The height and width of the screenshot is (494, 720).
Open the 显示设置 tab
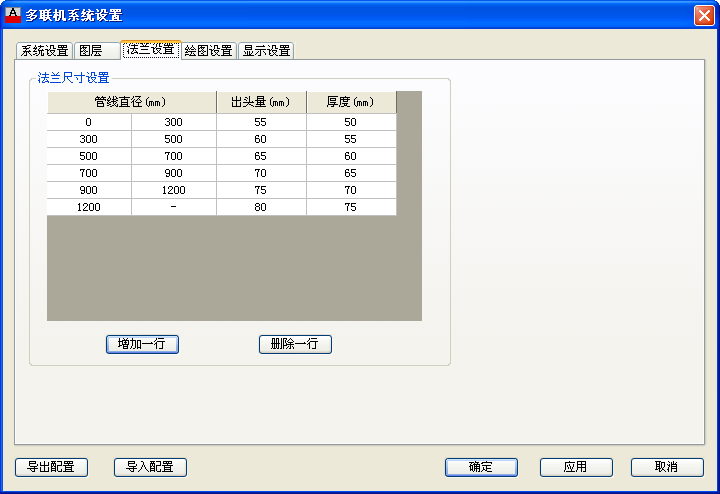(x=266, y=51)
